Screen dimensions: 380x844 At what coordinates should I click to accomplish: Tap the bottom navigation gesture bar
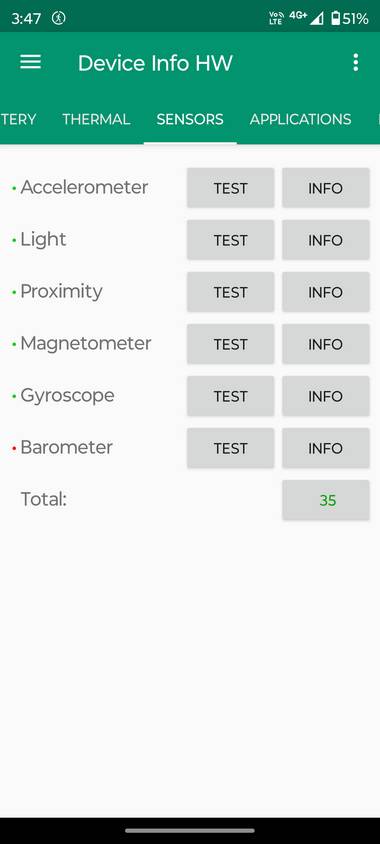pyautogui.click(x=190, y=831)
